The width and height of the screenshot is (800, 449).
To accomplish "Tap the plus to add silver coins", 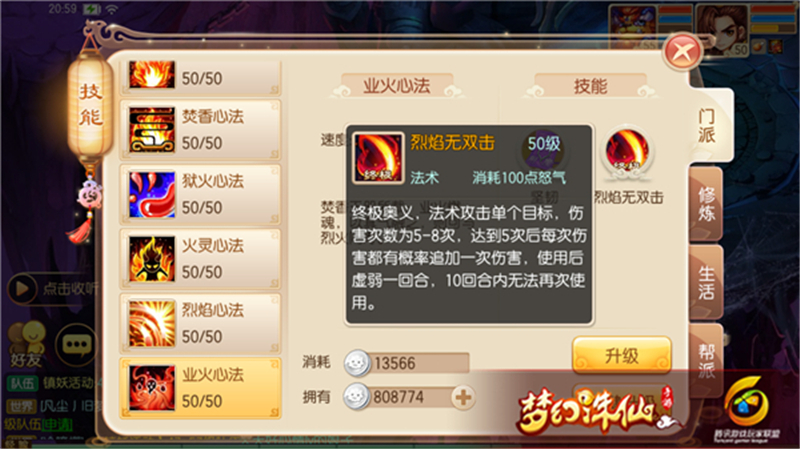I will tap(463, 397).
